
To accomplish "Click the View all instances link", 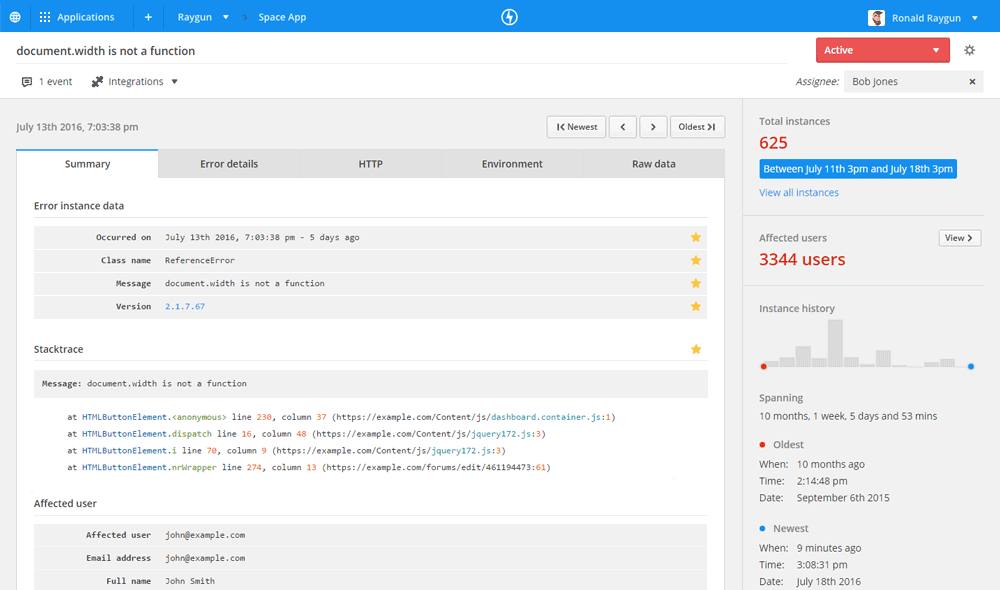I will [798, 193].
